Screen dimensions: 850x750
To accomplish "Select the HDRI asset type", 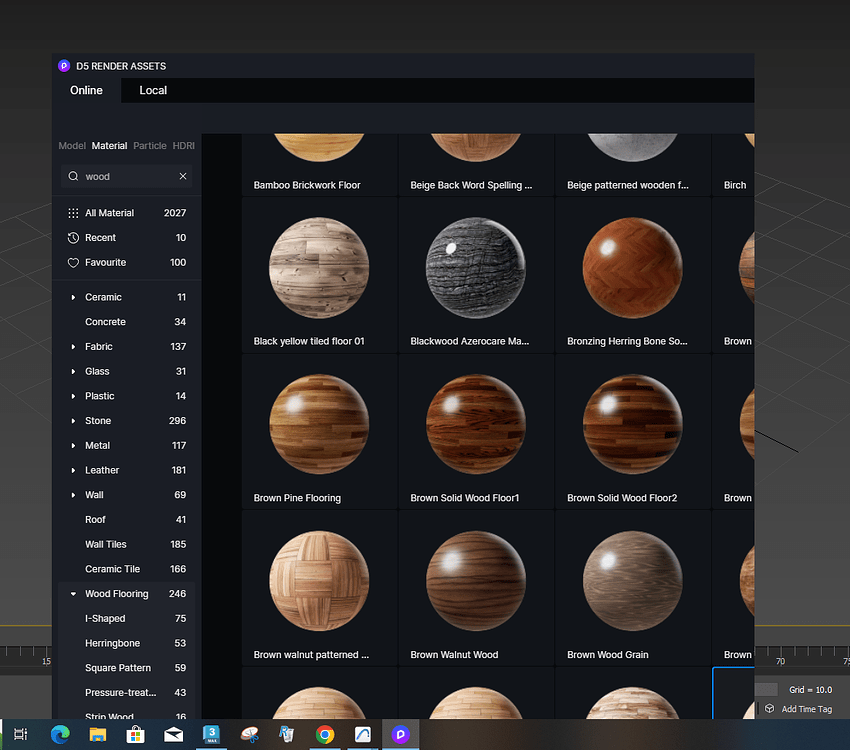I will (x=183, y=146).
